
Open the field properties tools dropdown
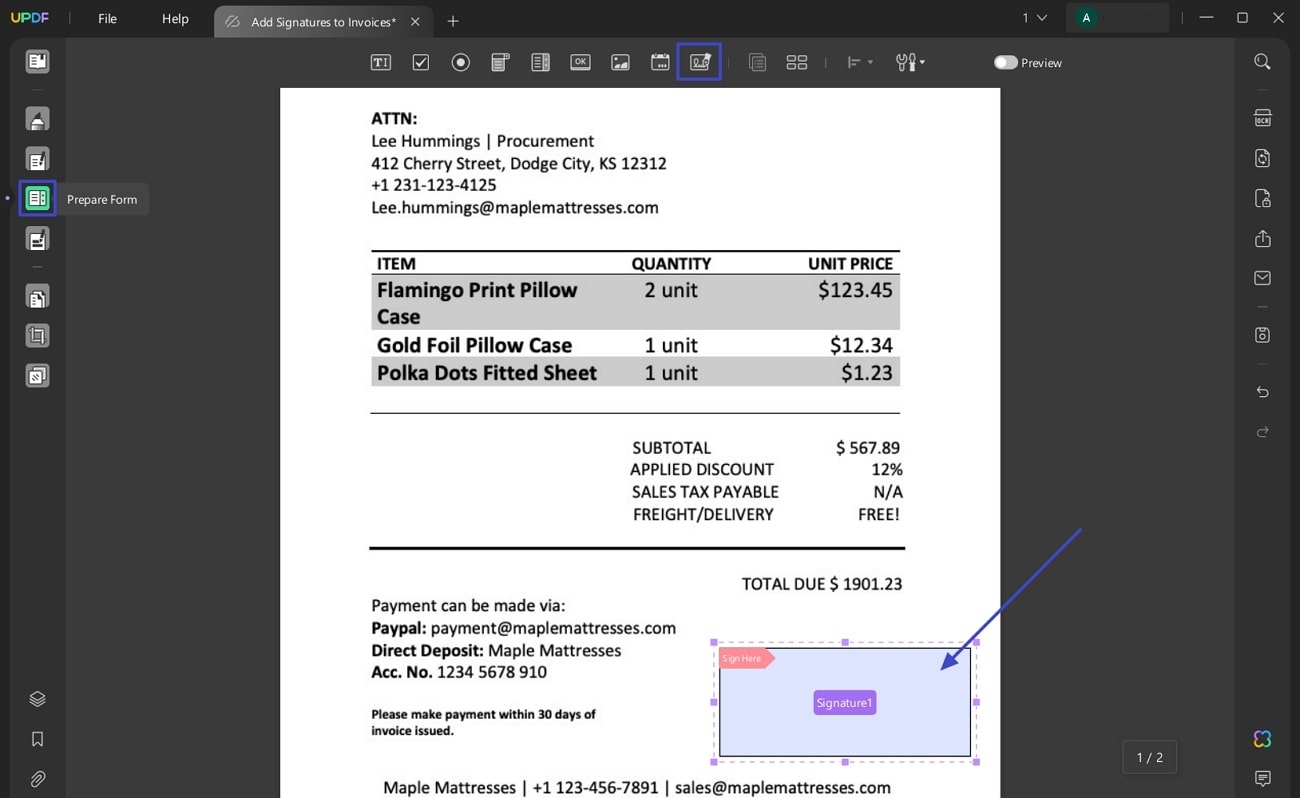(x=910, y=62)
